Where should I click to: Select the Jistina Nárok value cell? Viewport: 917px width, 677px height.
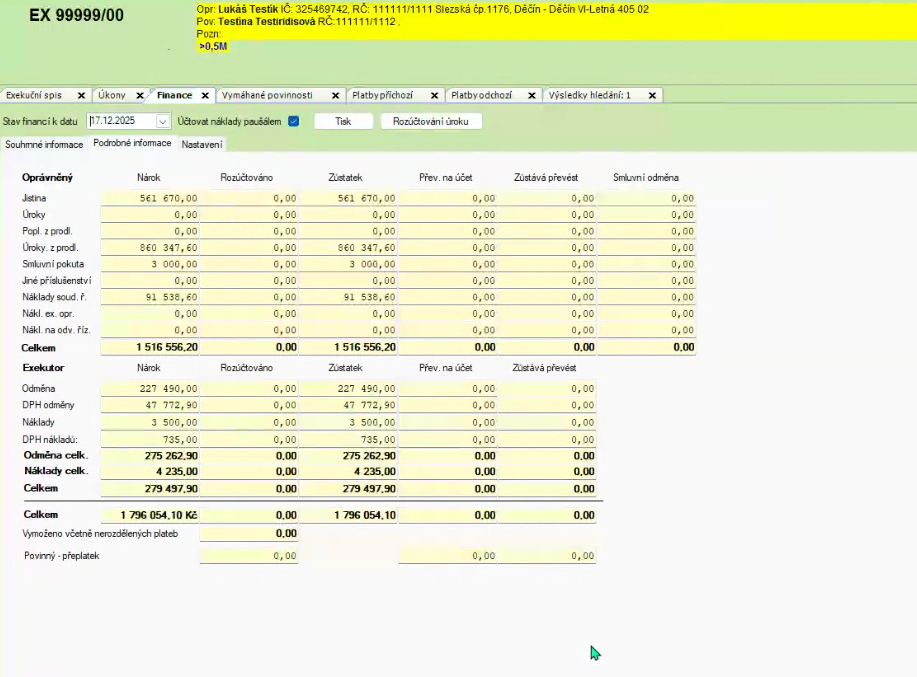(150, 198)
